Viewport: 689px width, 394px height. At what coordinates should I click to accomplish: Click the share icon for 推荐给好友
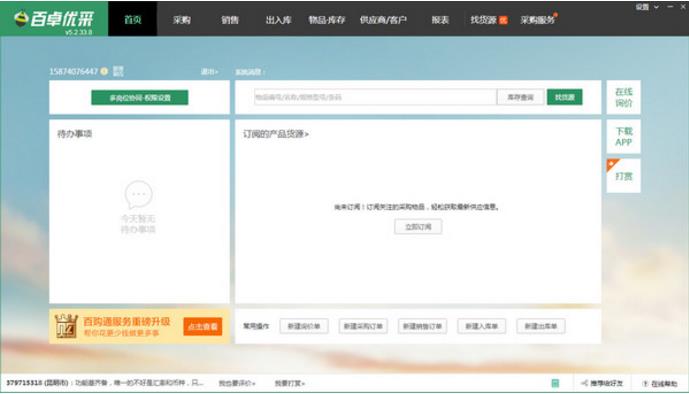(x=584, y=383)
